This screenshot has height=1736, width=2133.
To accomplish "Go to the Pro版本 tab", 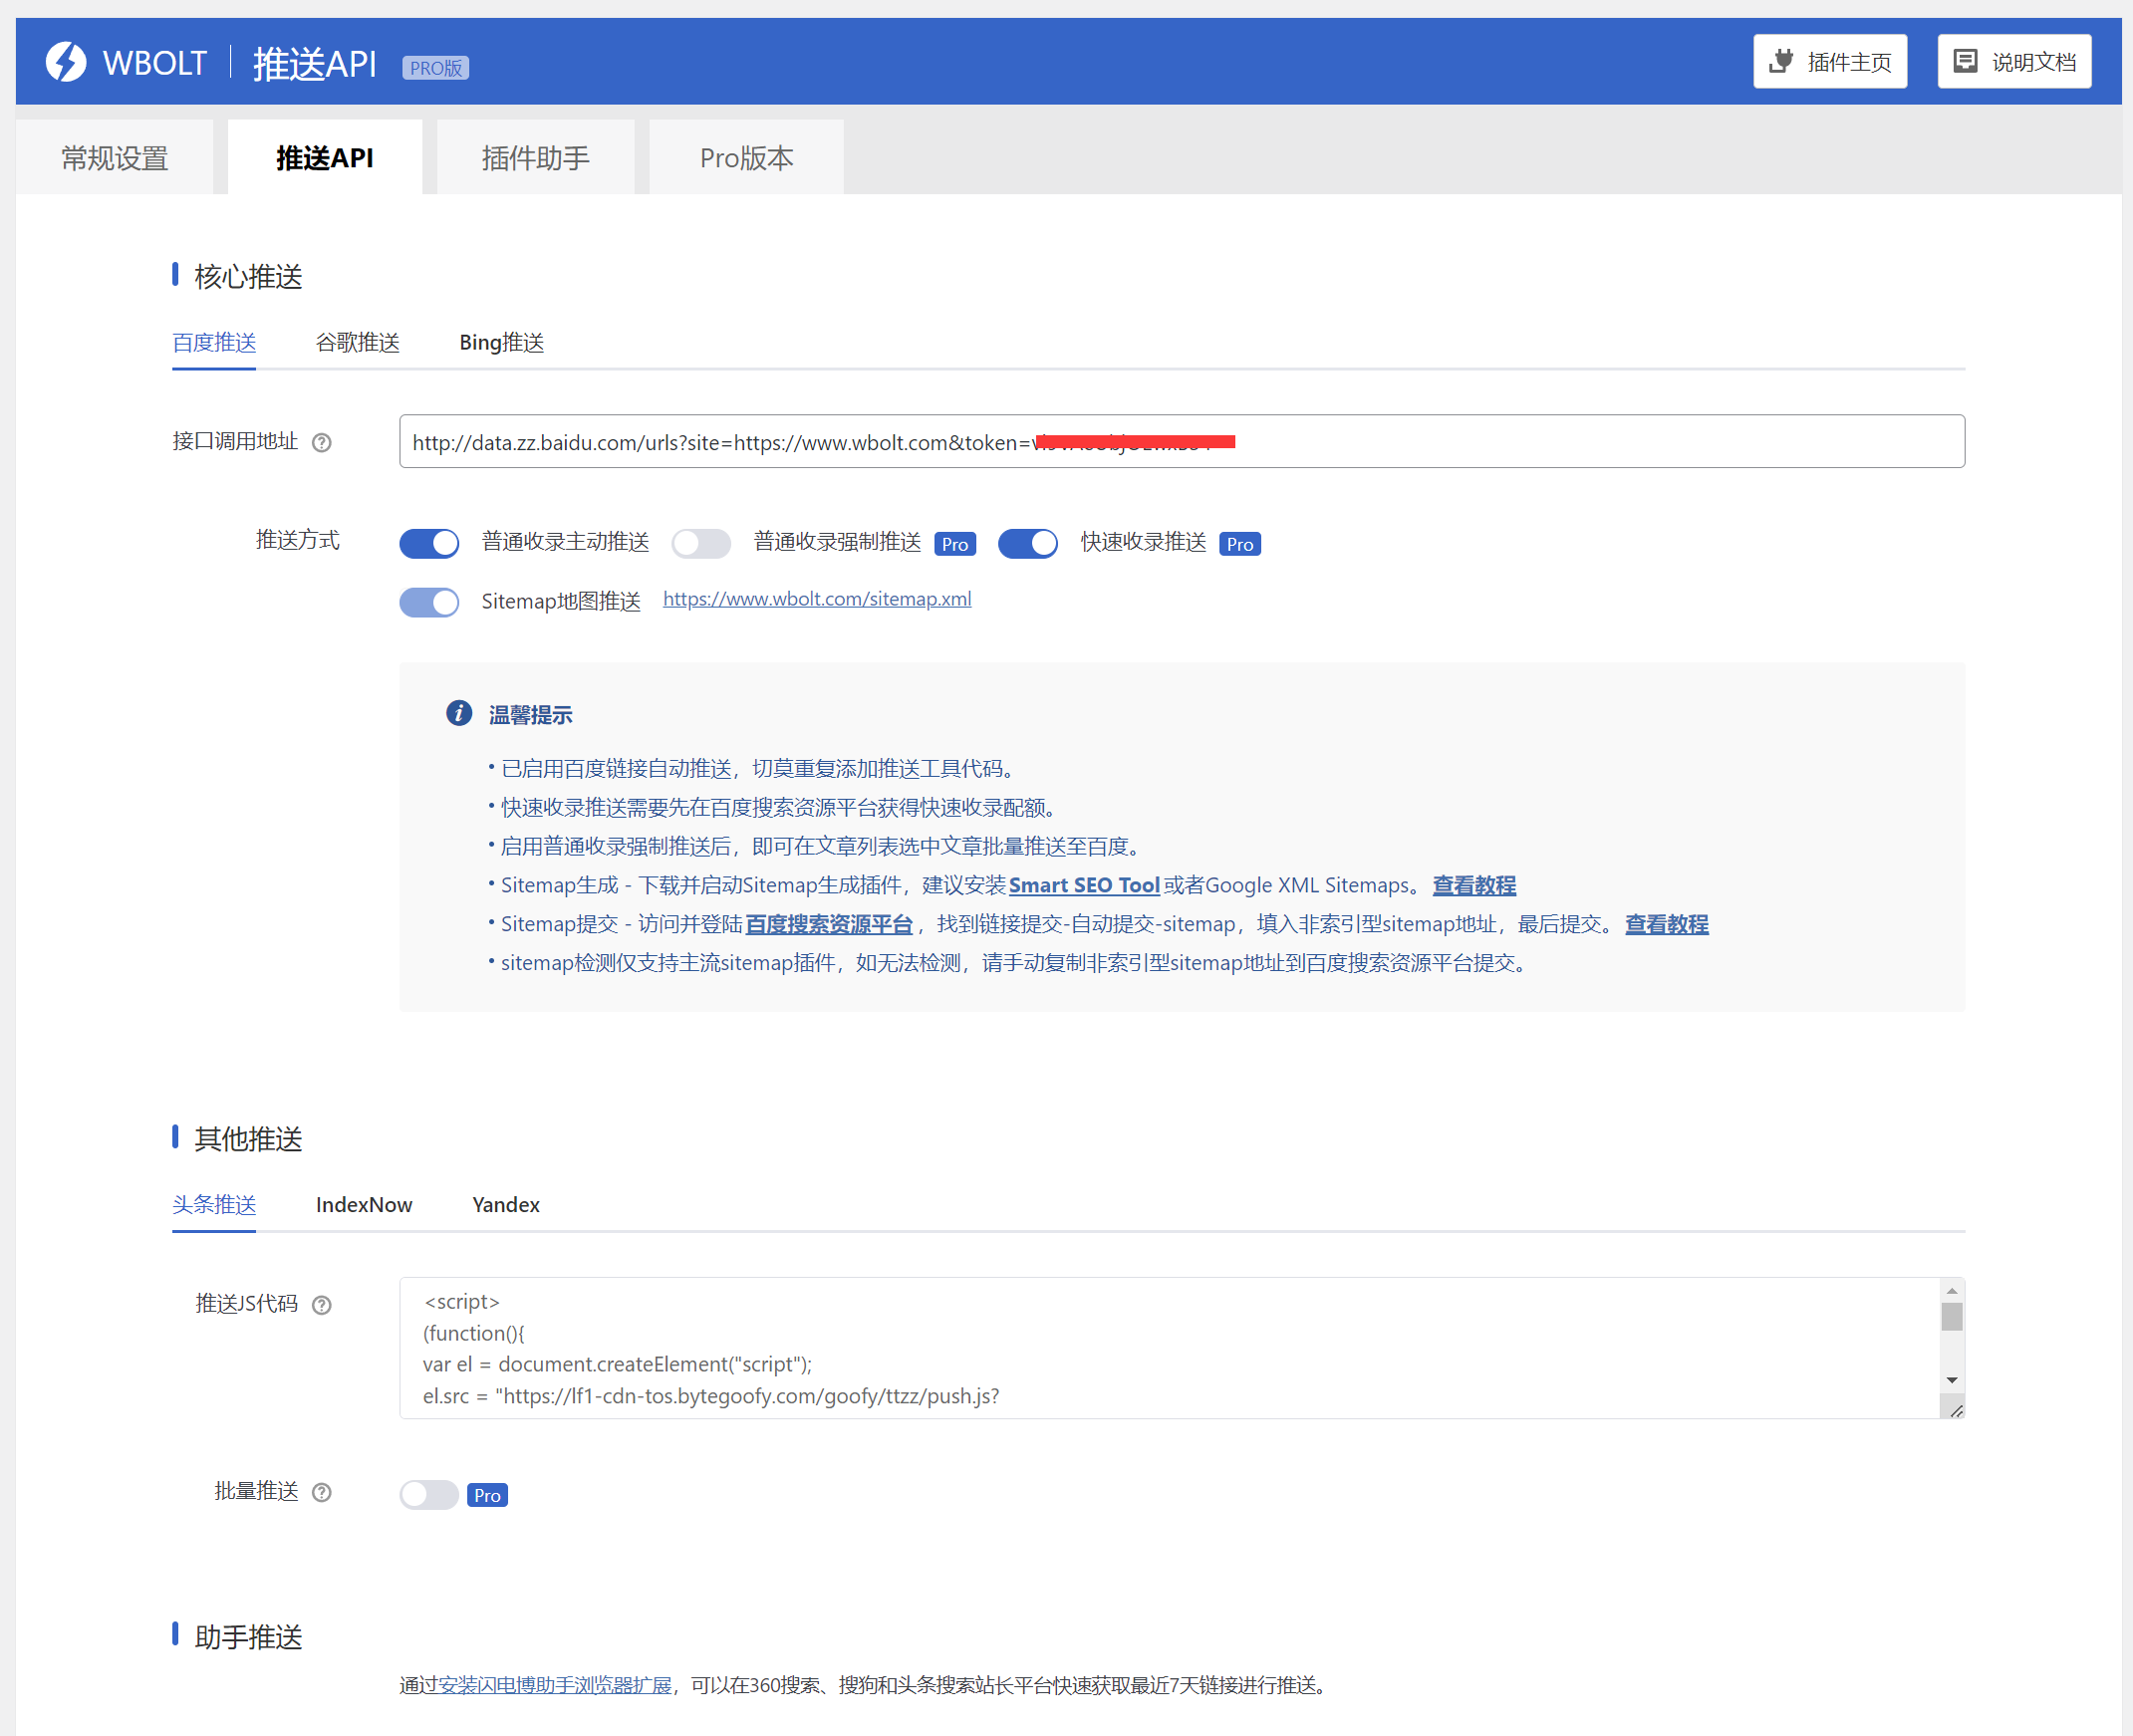I will point(747,158).
